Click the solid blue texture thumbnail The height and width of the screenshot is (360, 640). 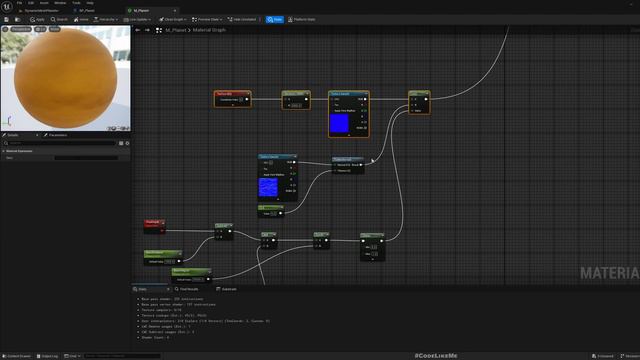point(339,123)
